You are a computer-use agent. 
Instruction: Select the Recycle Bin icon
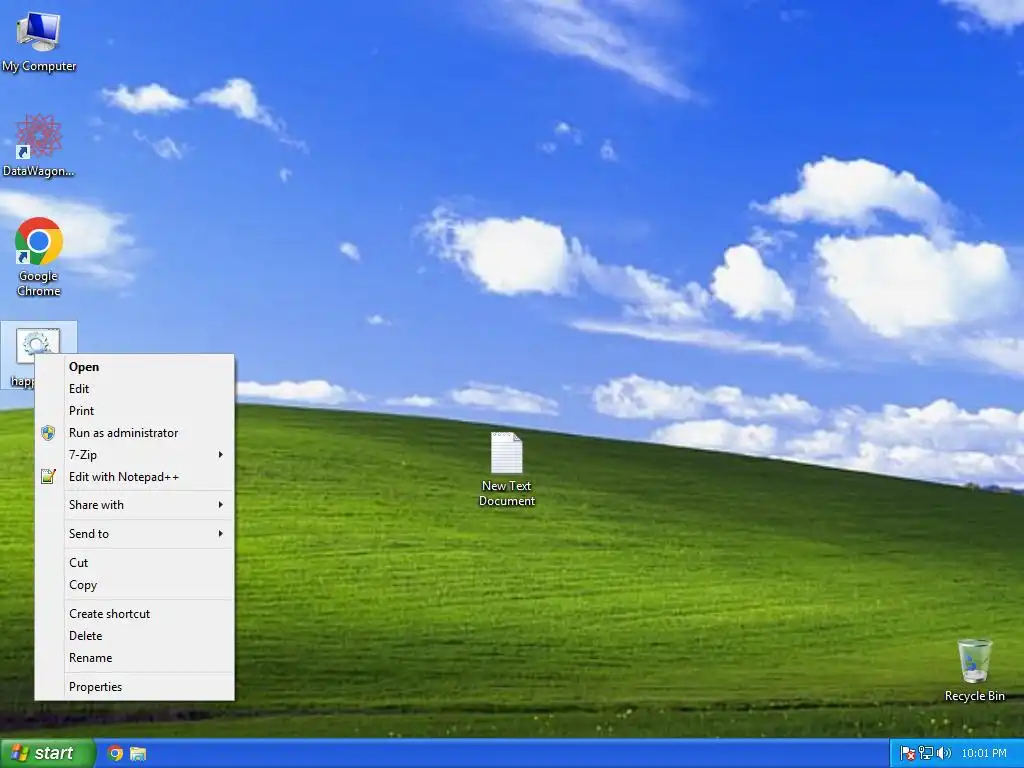974,670
